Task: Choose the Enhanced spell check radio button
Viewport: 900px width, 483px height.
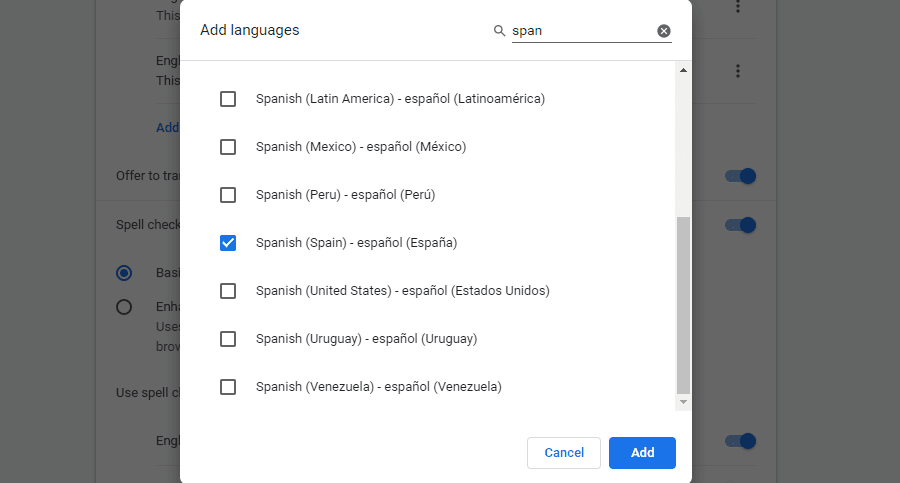Action: (124, 307)
